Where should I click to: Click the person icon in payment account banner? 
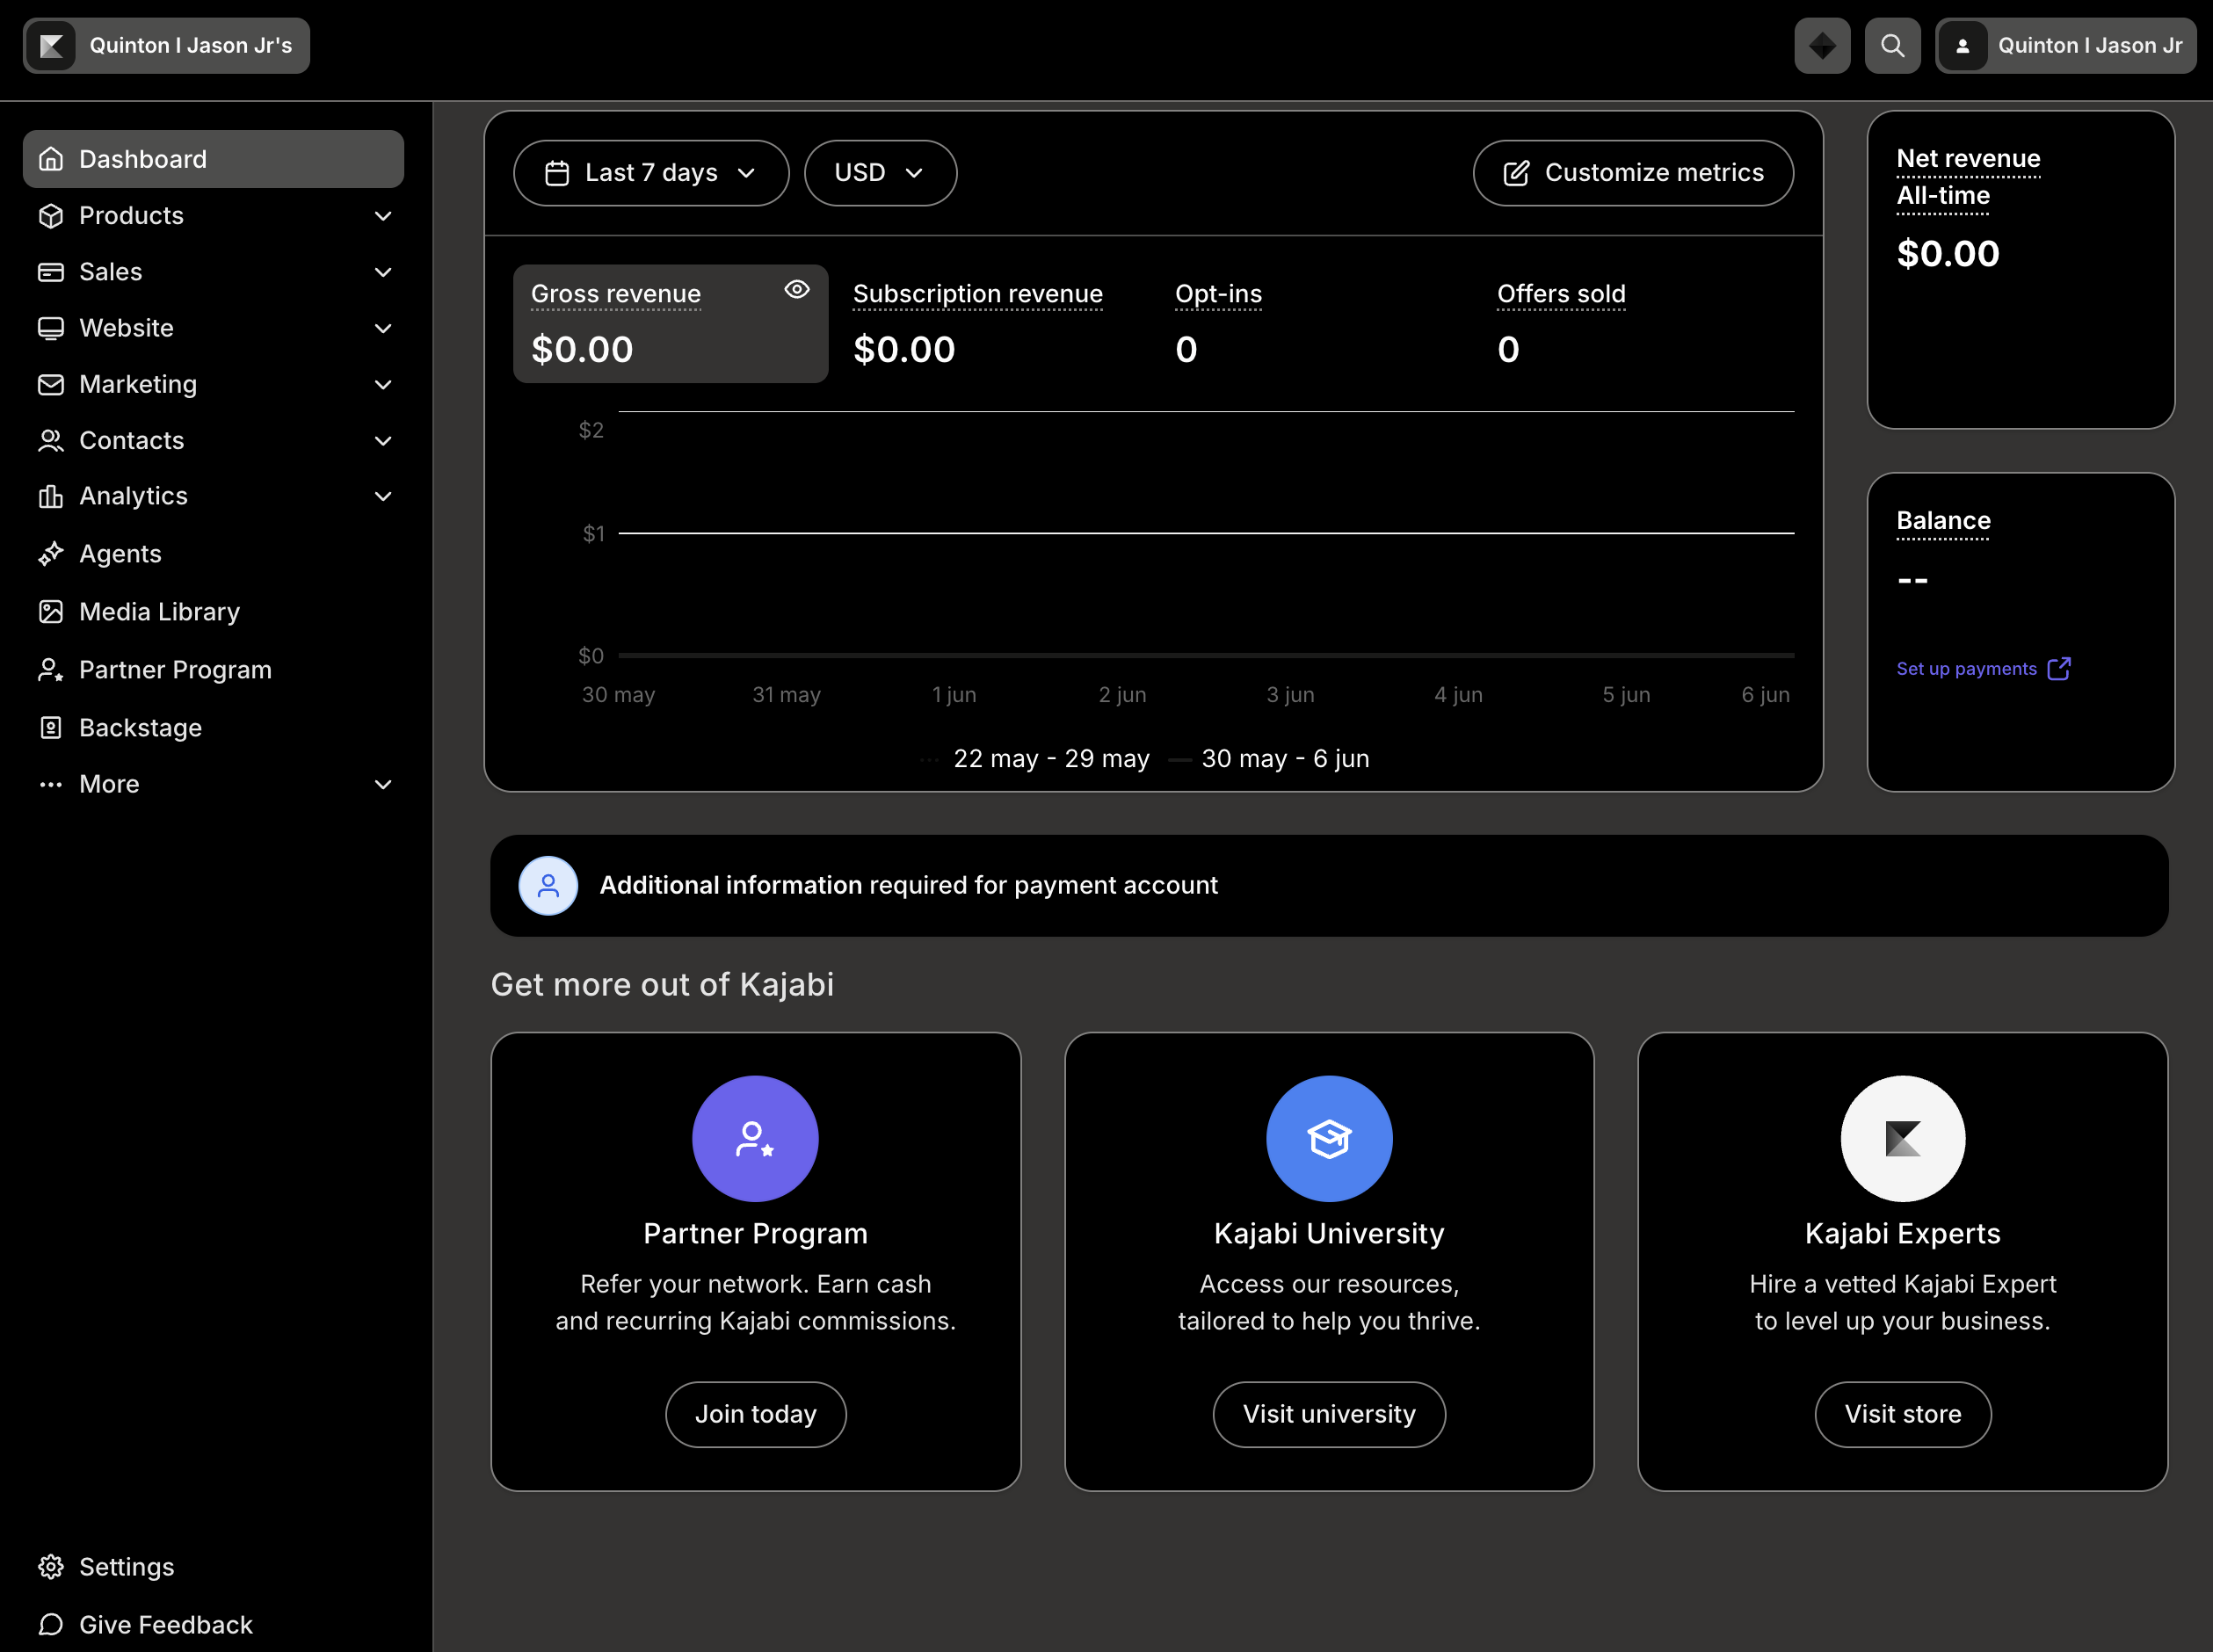click(x=548, y=885)
